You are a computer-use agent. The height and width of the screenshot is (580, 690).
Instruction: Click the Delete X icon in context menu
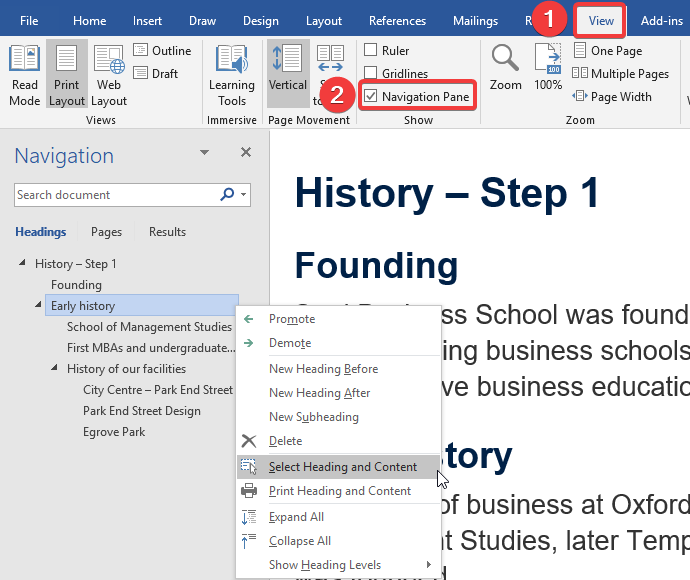point(249,441)
